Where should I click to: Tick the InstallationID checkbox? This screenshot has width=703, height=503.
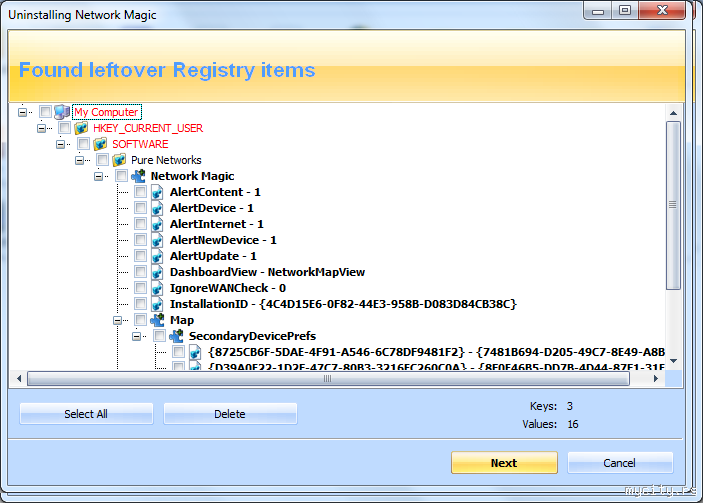tap(141, 304)
